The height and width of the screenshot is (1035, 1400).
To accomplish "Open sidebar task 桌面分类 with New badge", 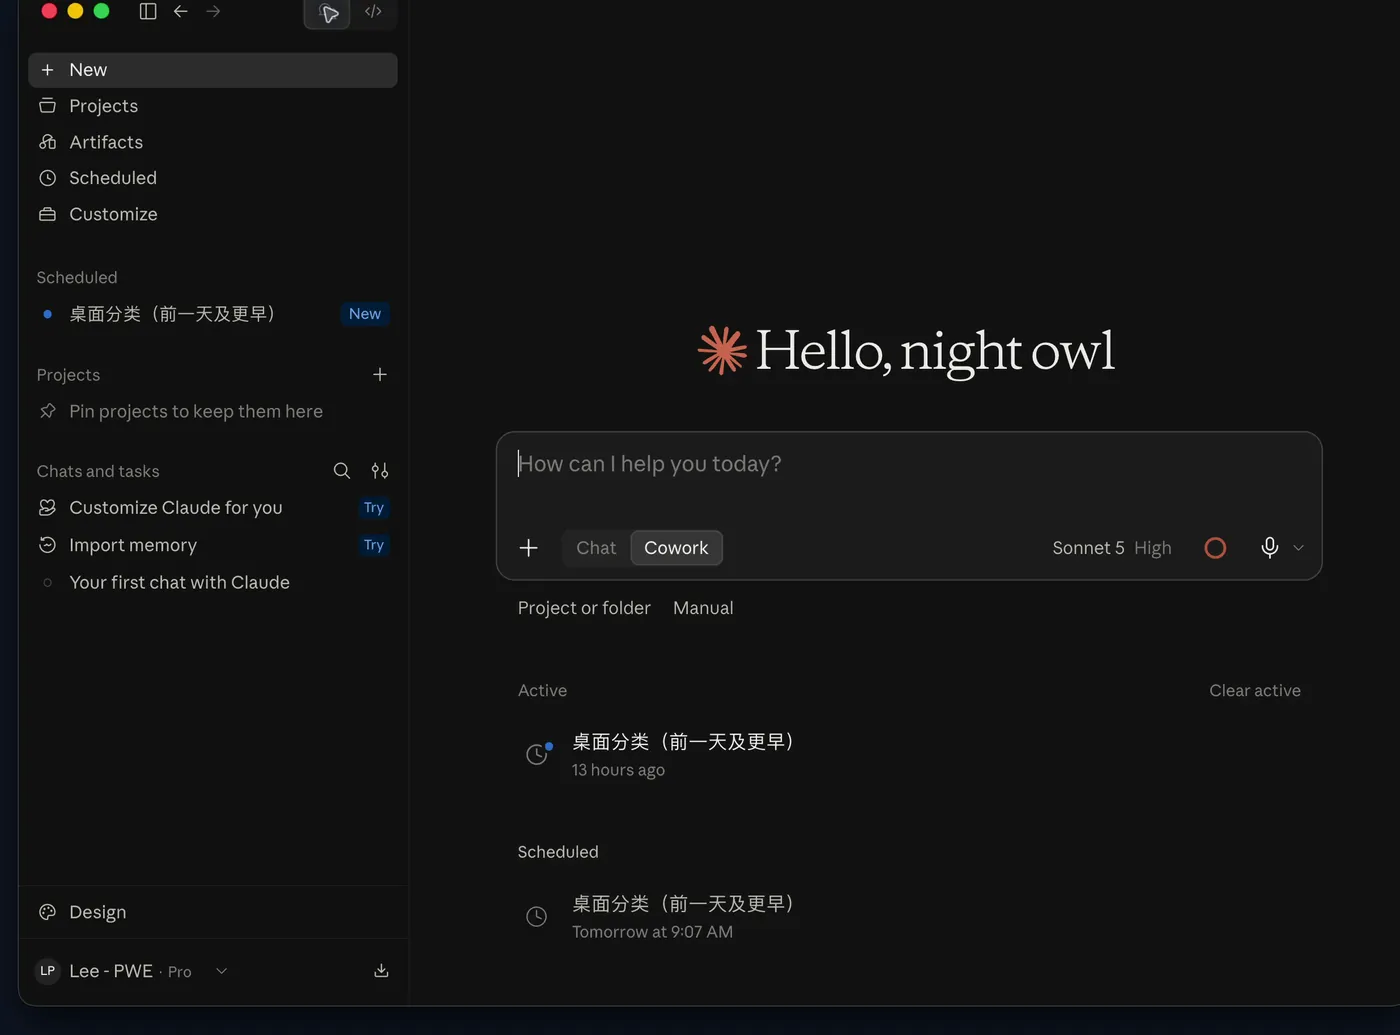I will click(213, 314).
